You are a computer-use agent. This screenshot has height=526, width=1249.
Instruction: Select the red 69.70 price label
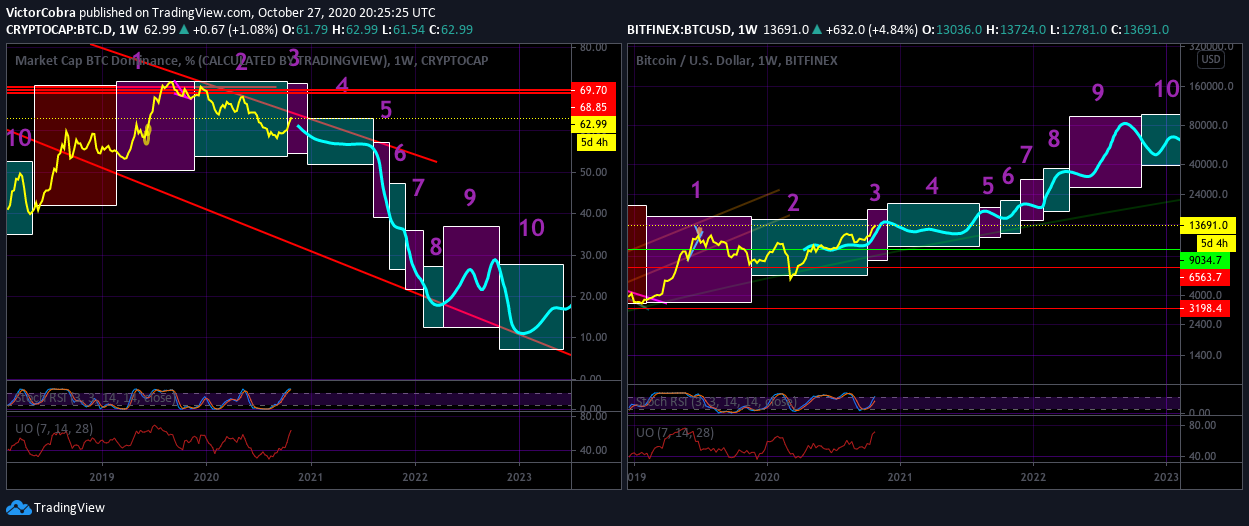coord(593,90)
